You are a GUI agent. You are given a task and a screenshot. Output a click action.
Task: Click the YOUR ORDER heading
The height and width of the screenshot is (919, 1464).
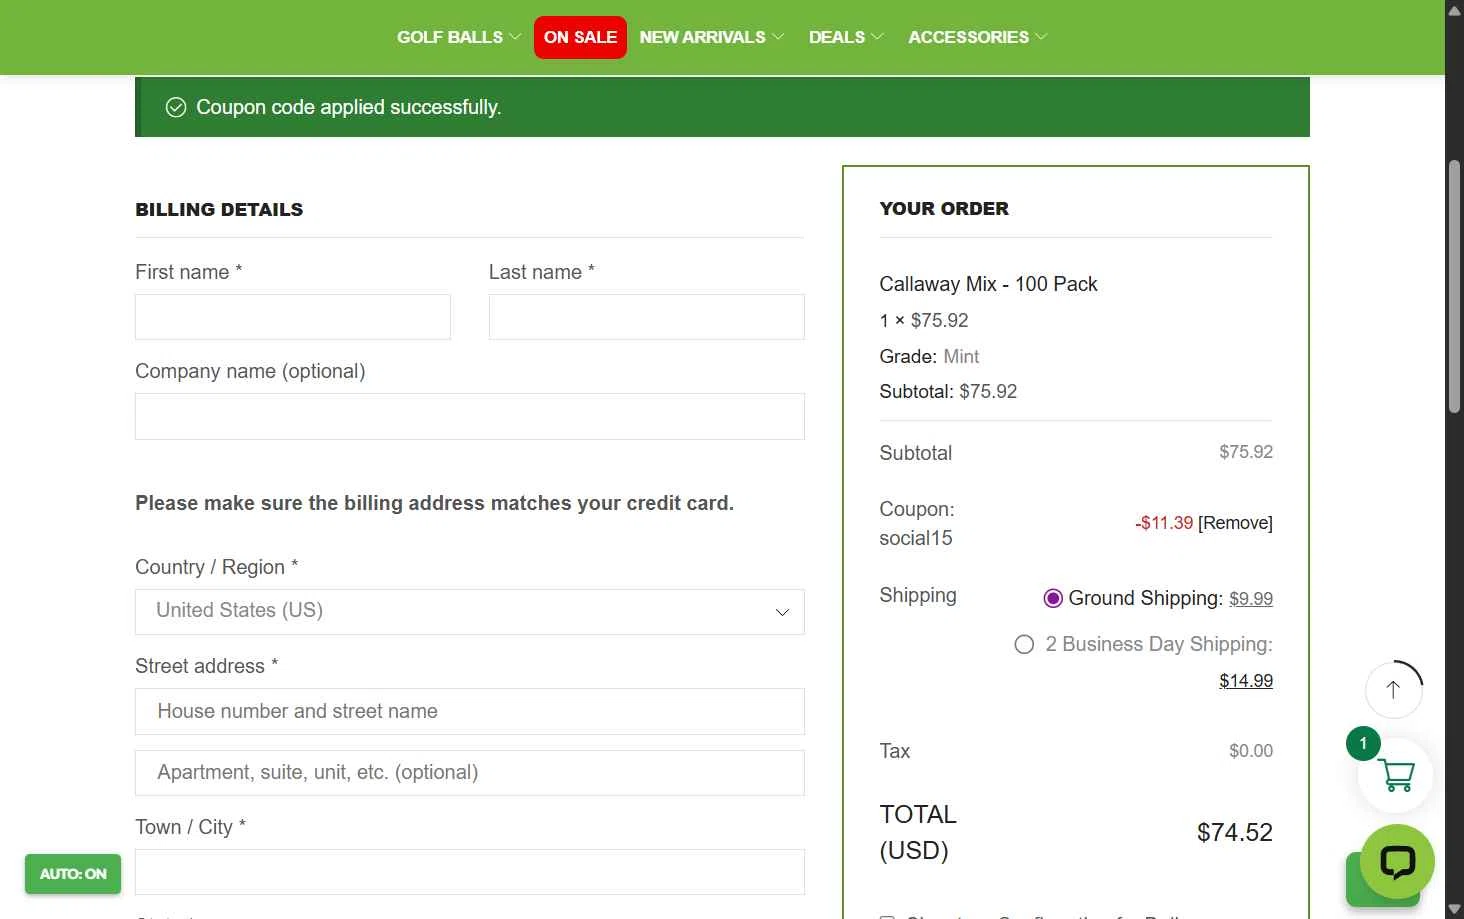click(x=944, y=209)
